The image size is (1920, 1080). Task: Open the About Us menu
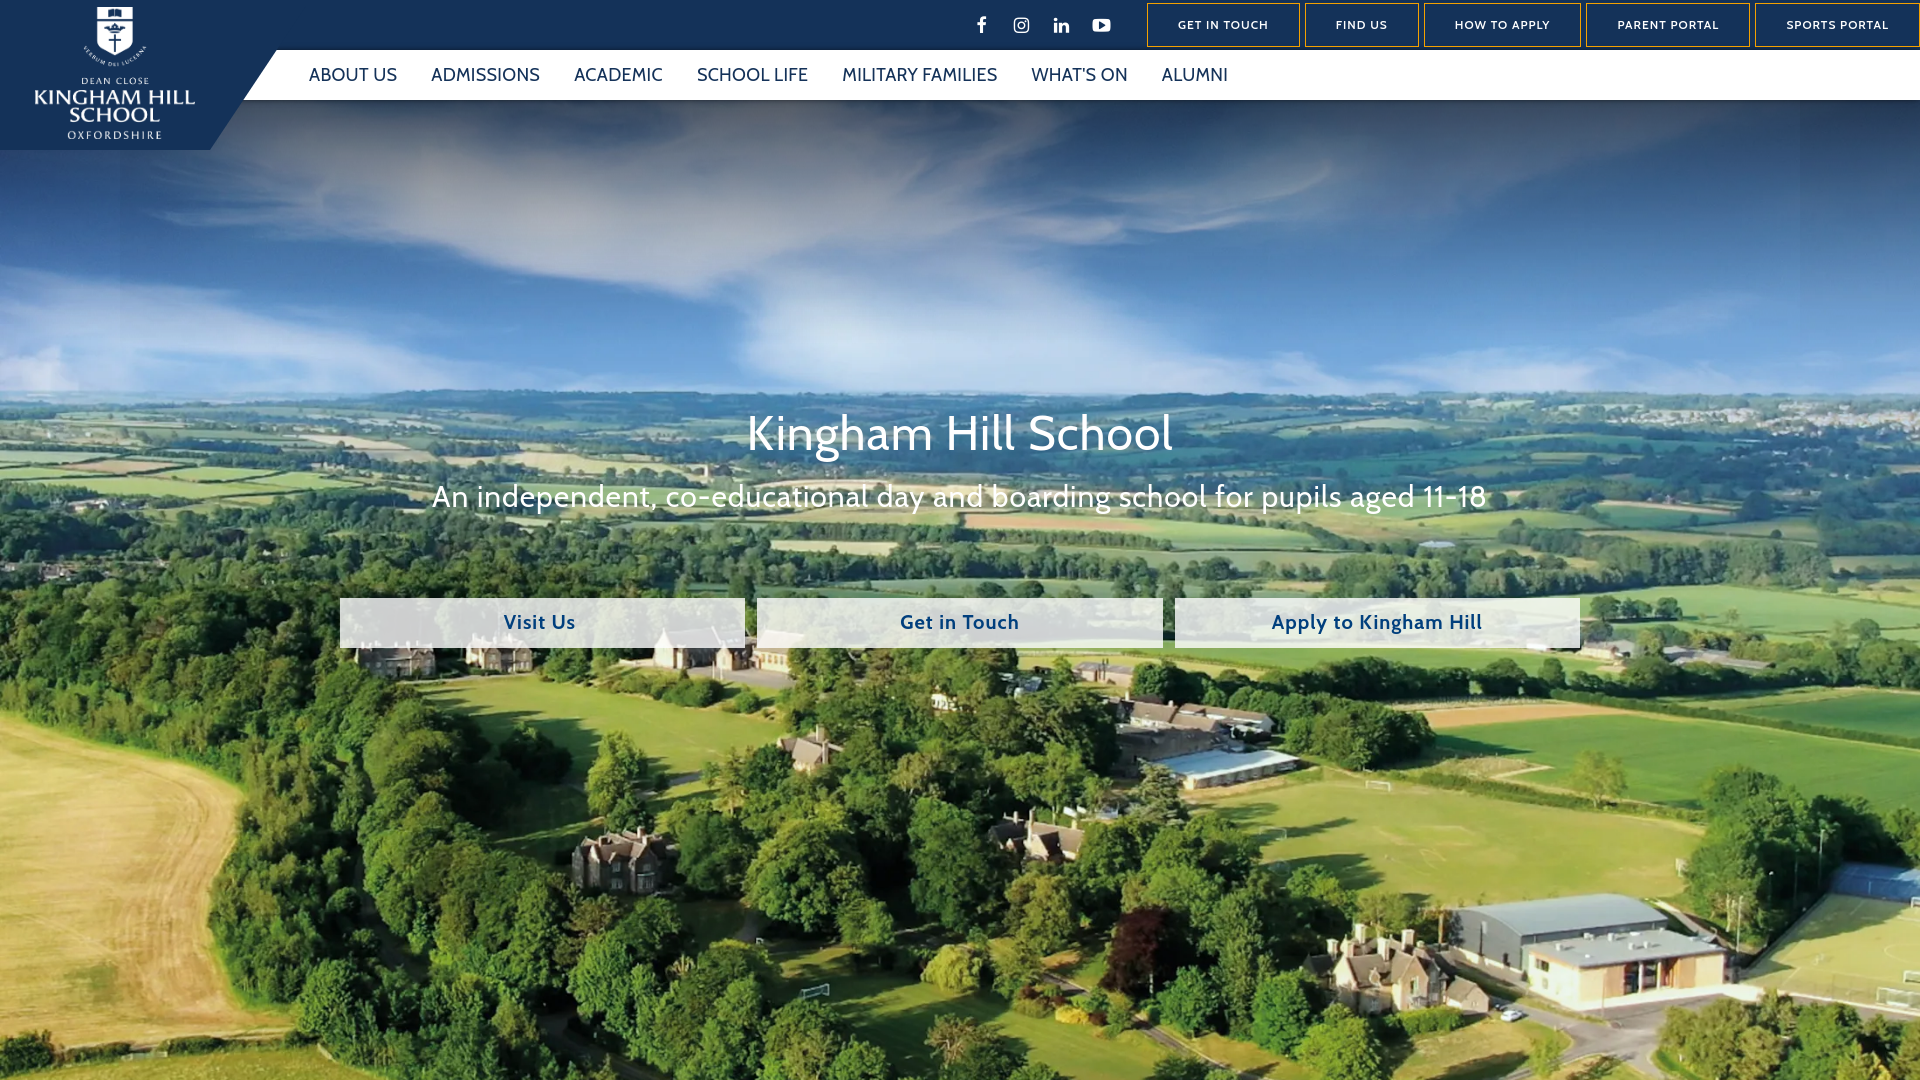353,75
